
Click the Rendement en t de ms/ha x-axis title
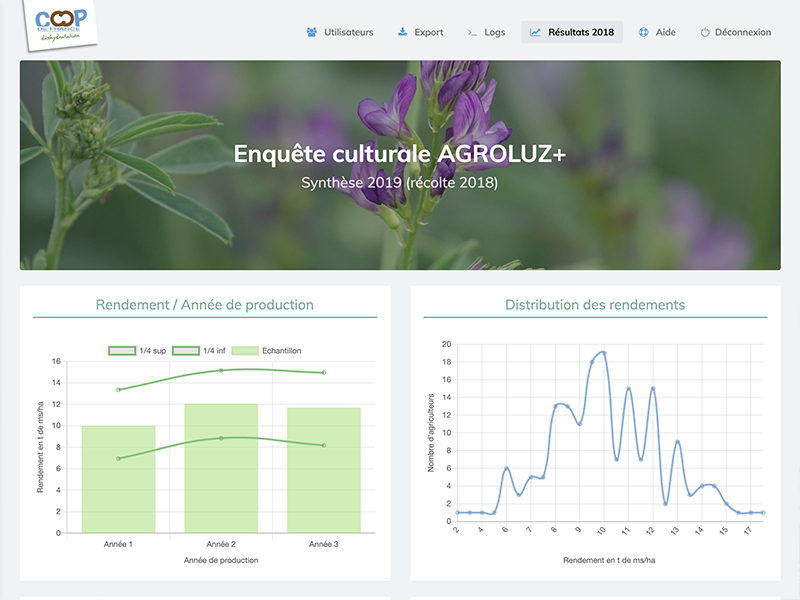tap(609, 560)
